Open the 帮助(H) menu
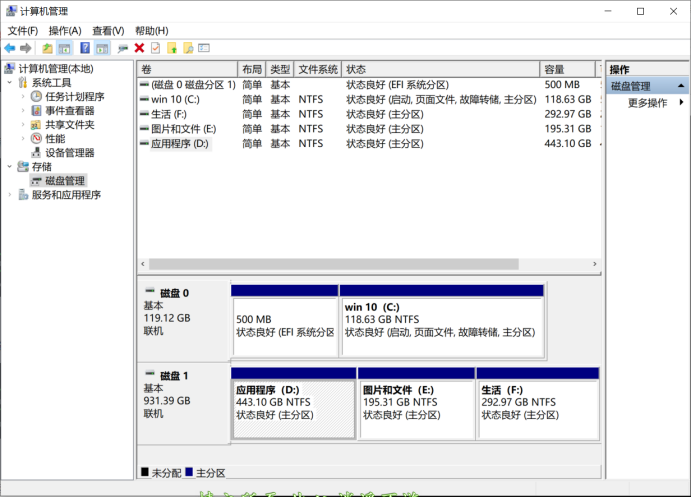 click(152, 31)
